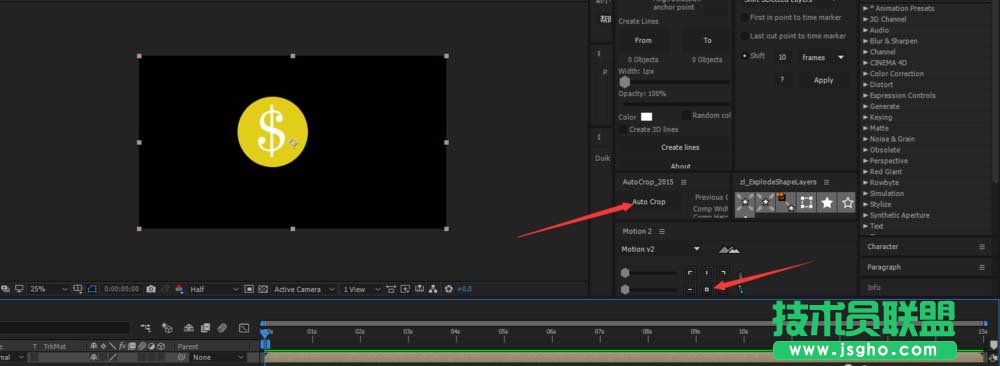Open the Motion 2 panel menu
This screenshot has height=366, width=1000.
point(662,231)
